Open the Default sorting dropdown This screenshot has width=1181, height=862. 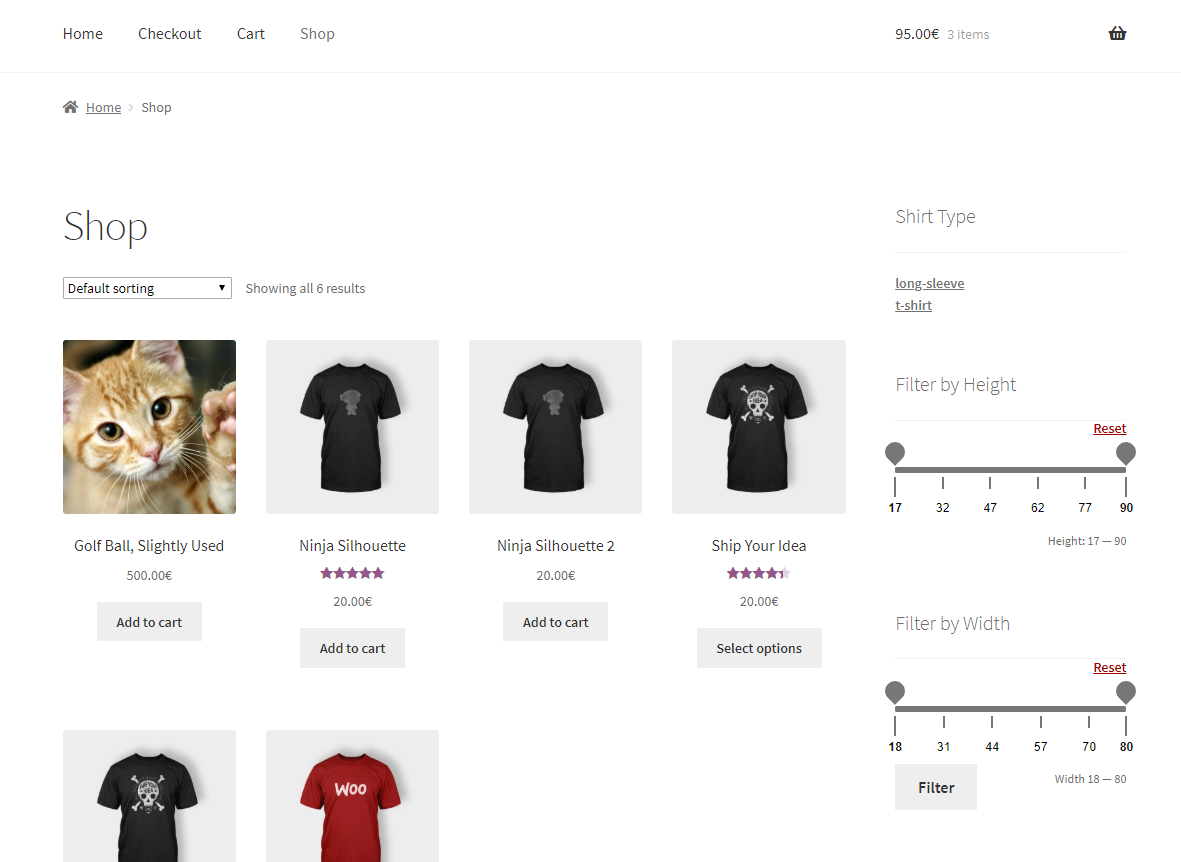(x=147, y=288)
